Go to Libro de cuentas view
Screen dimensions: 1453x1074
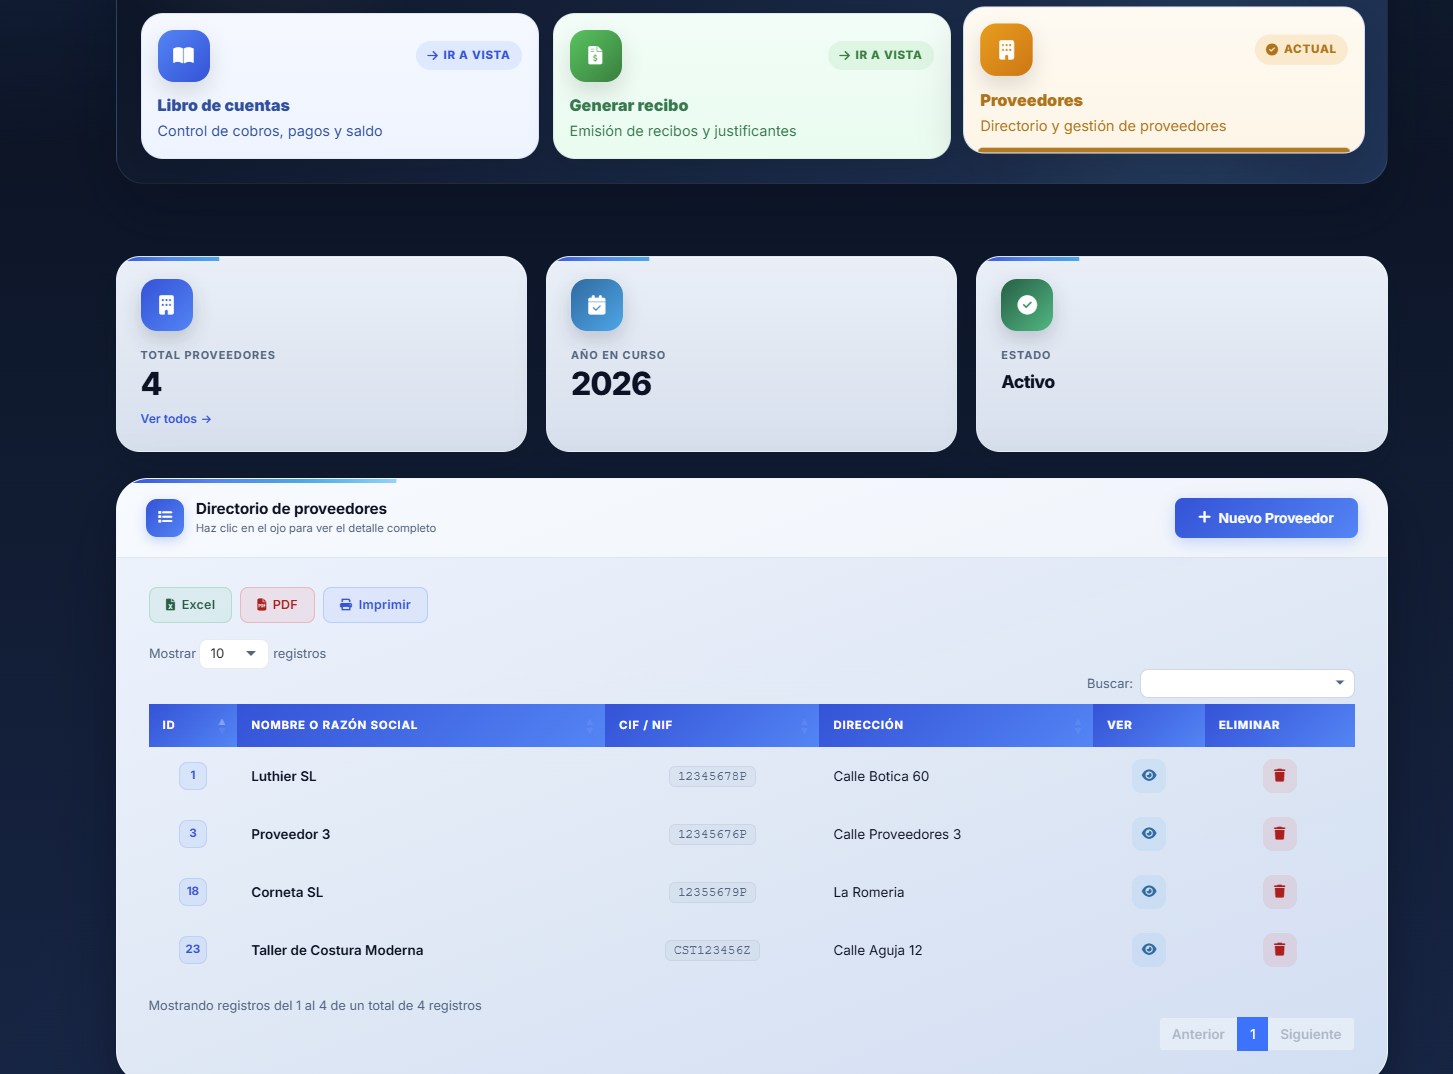click(469, 55)
